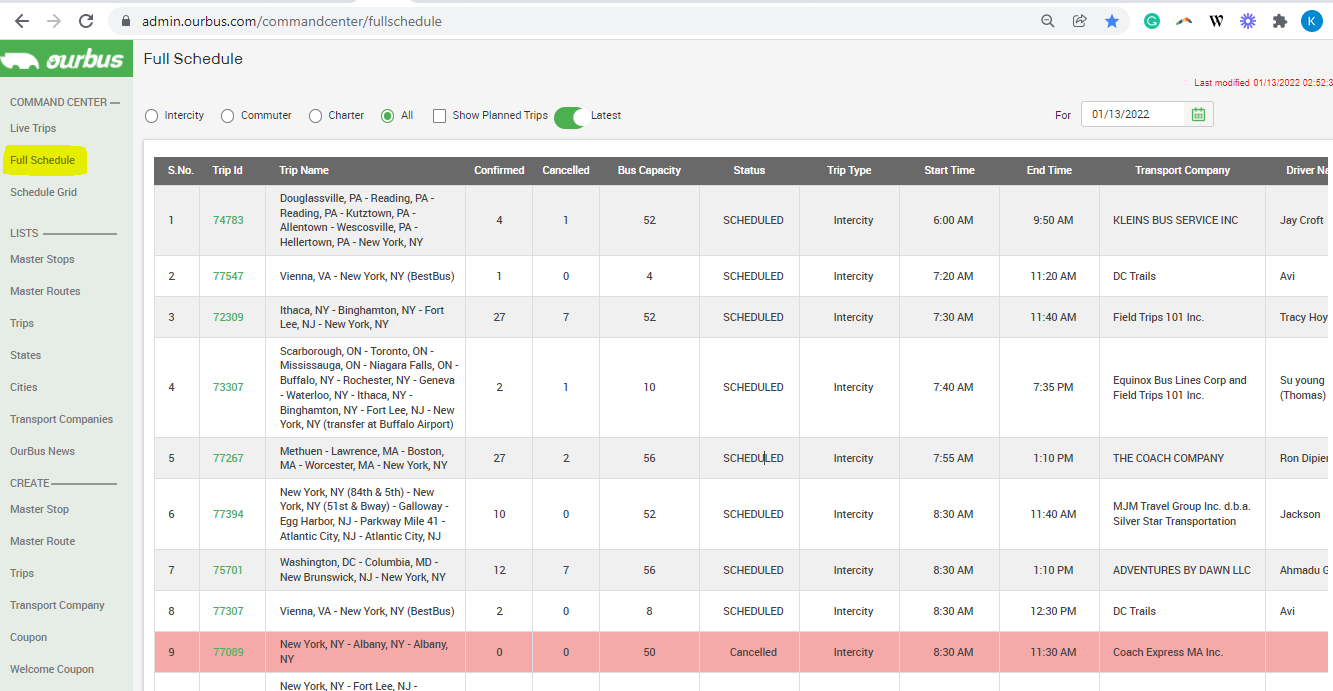Open trip ID 77394
This screenshot has width=1333, height=691.
pyautogui.click(x=228, y=514)
